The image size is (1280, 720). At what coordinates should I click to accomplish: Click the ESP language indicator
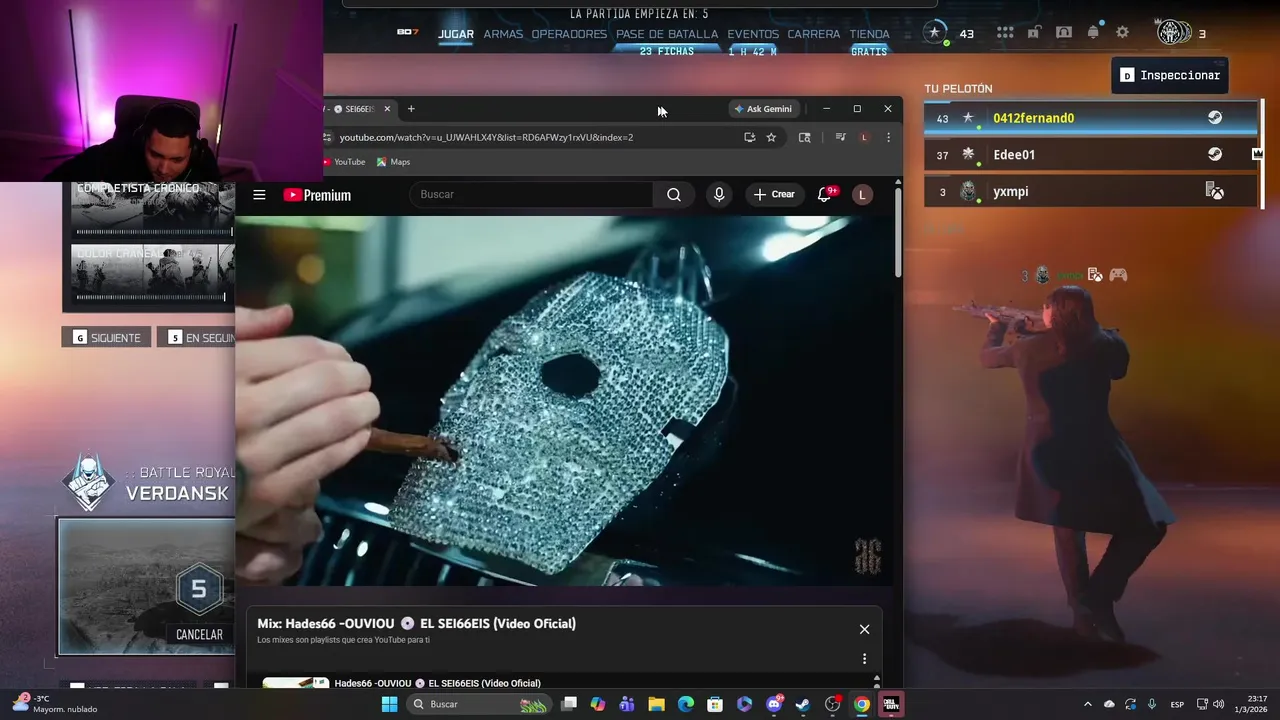1178,704
